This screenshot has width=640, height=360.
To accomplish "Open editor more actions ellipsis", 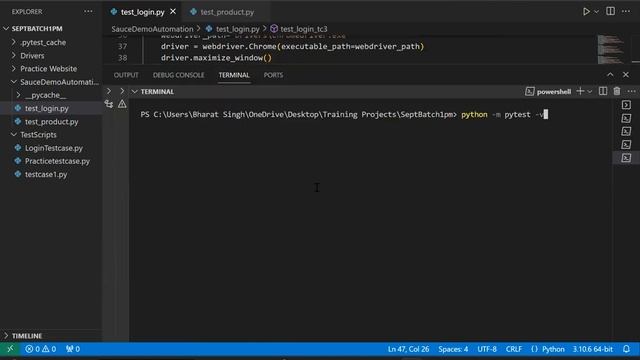I will [x=626, y=11].
